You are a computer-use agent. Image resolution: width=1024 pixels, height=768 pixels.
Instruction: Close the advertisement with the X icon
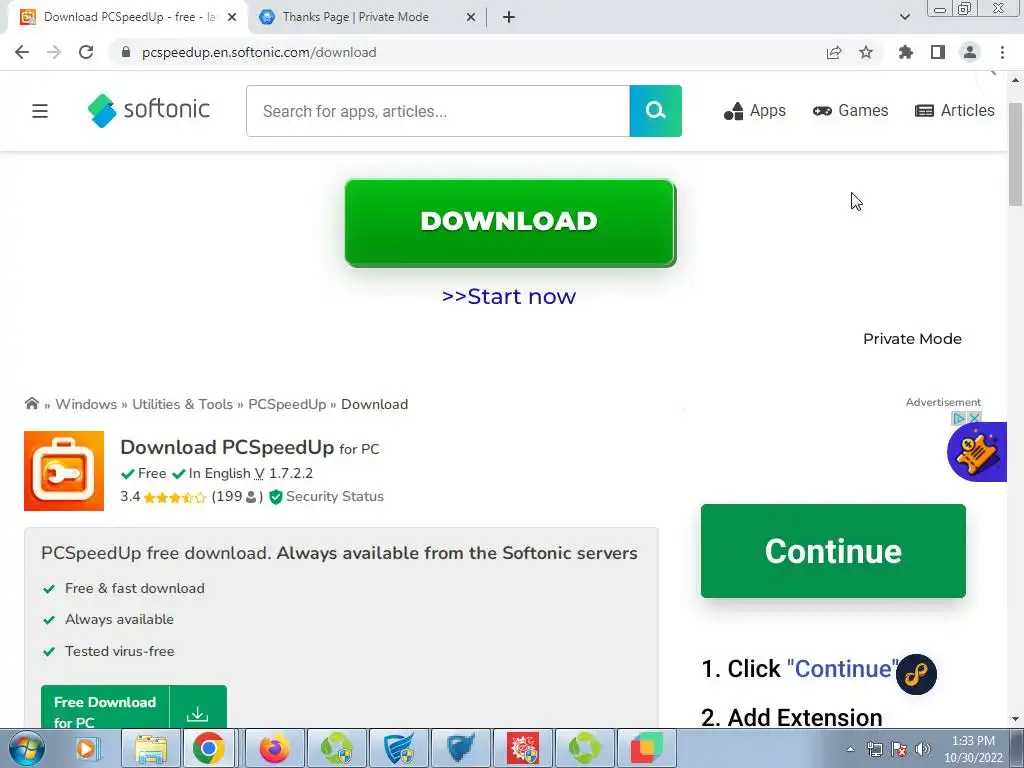coord(974,418)
